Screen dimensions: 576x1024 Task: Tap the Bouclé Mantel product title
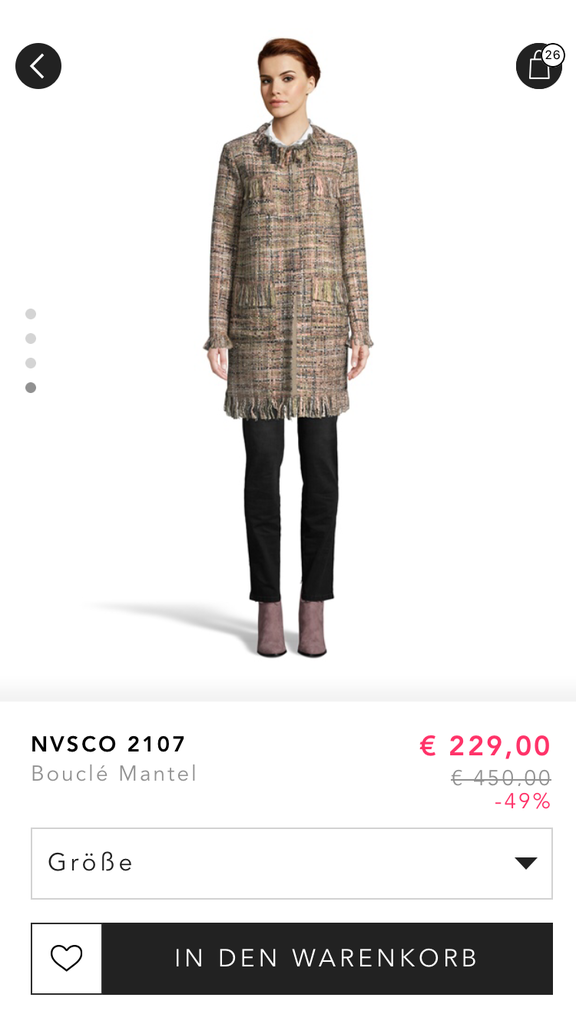[x=114, y=774]
